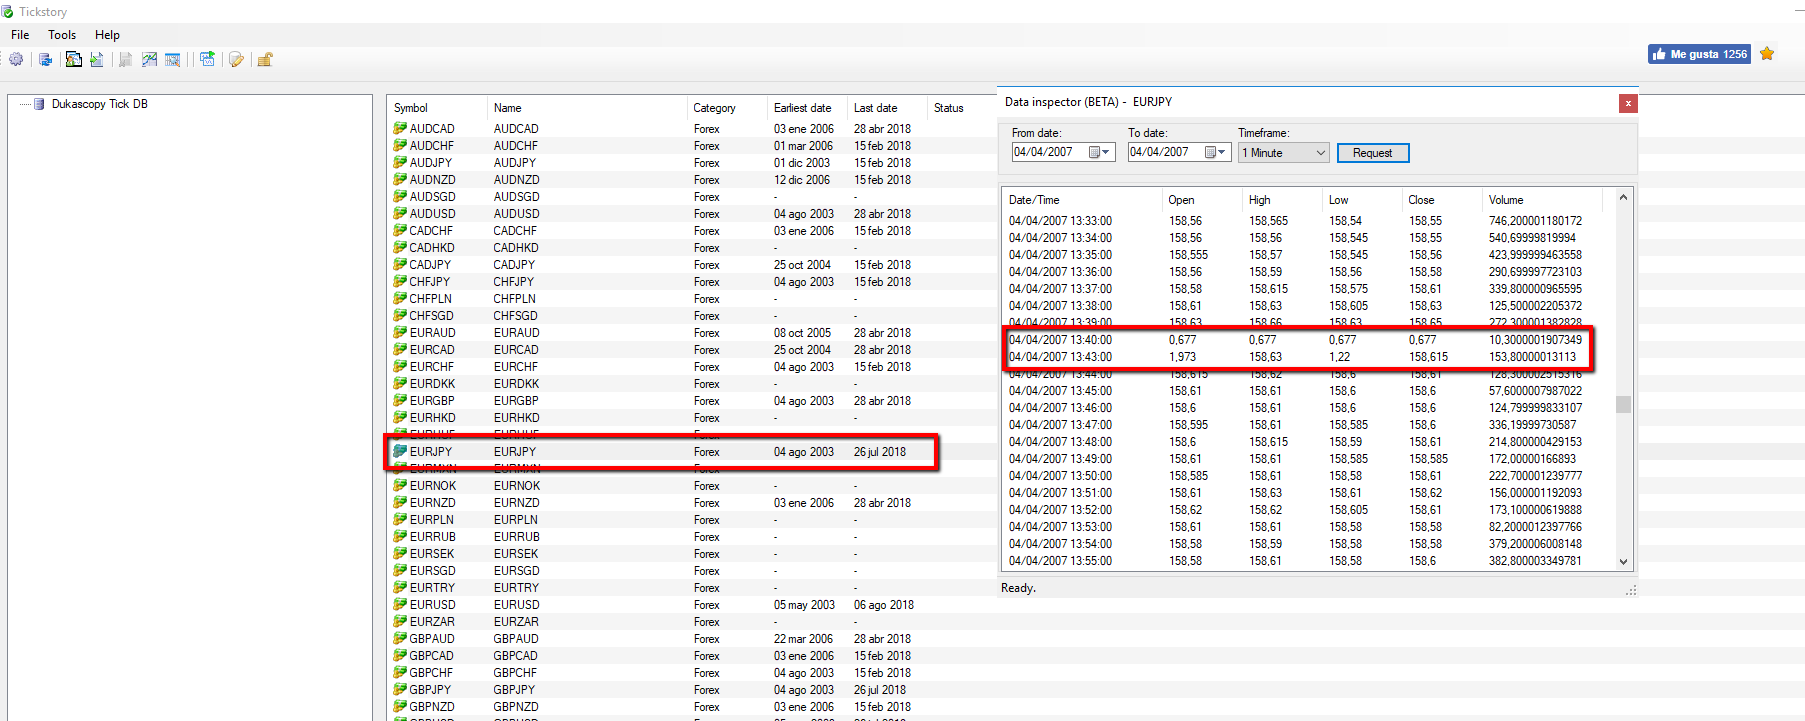Click the page with green arrow export icon

(97, 60)
